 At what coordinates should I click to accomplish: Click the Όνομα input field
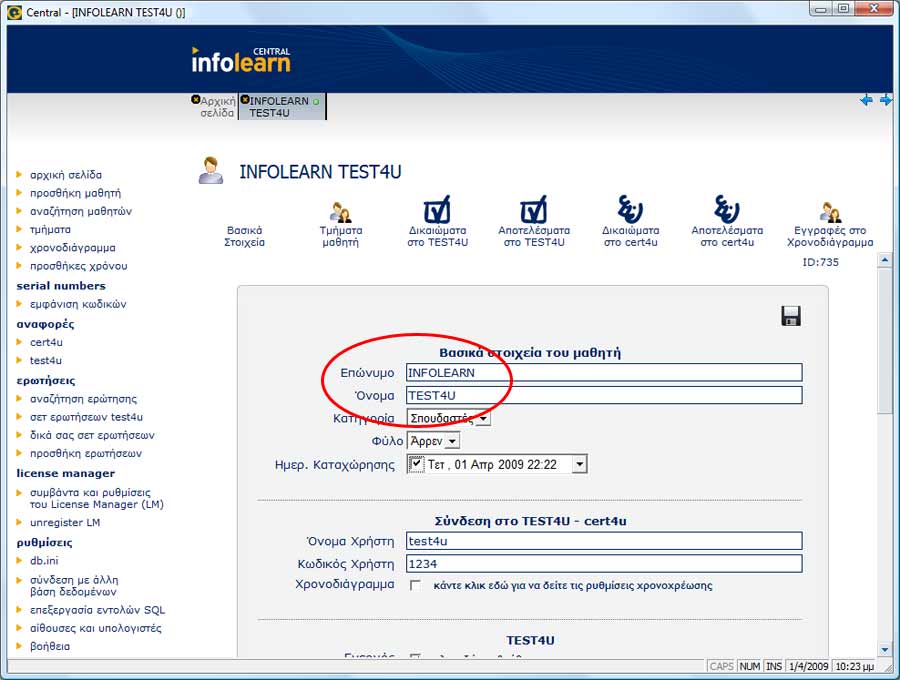point(604,395)
